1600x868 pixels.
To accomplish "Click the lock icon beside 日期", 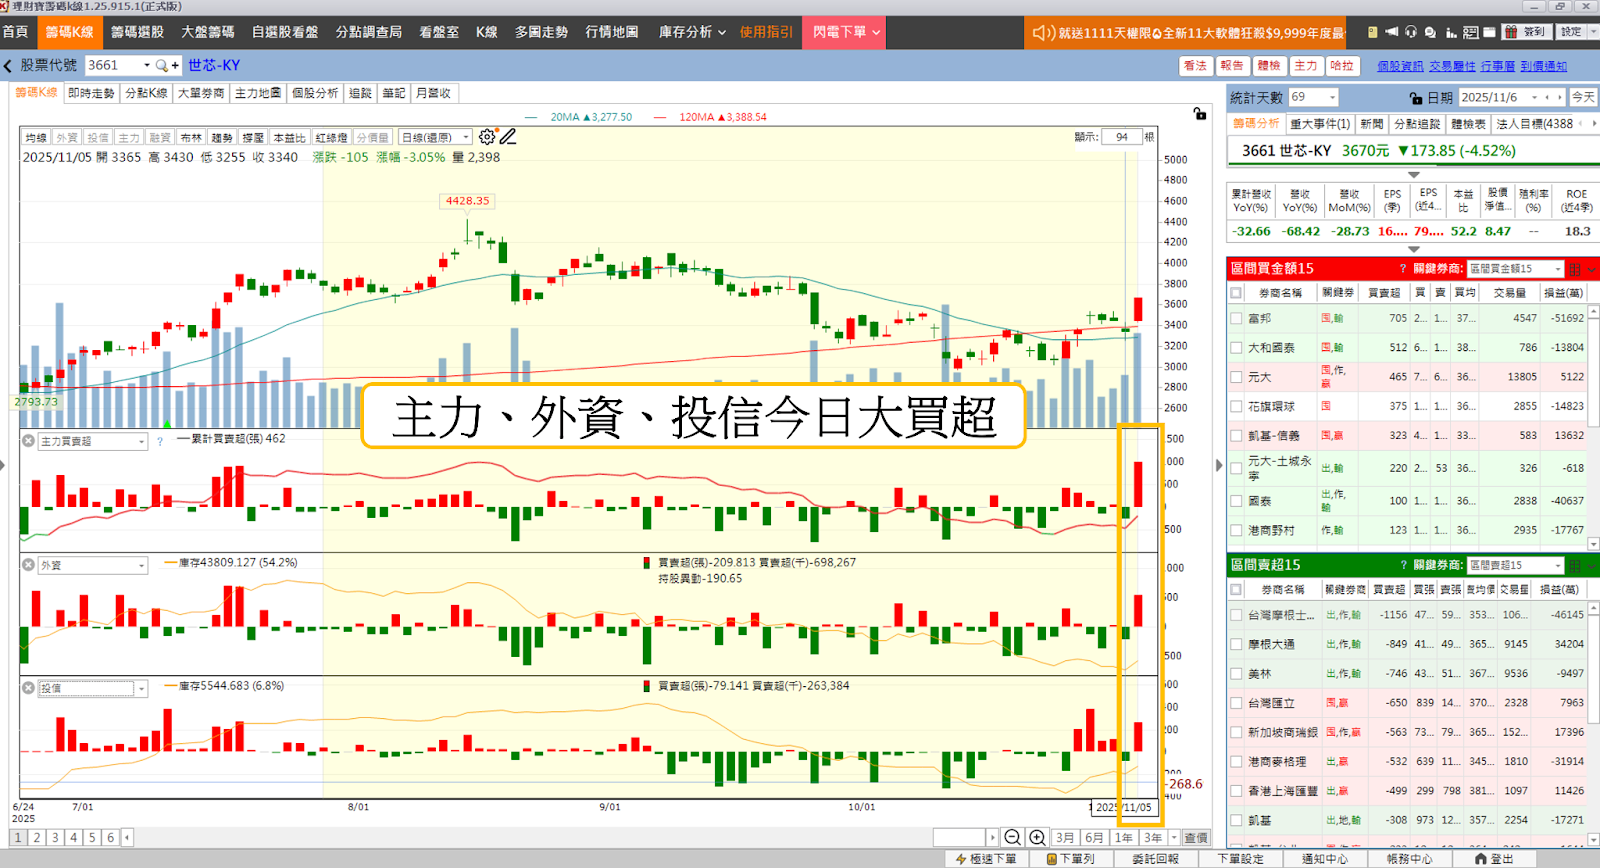I will [x=1415, y=98].
